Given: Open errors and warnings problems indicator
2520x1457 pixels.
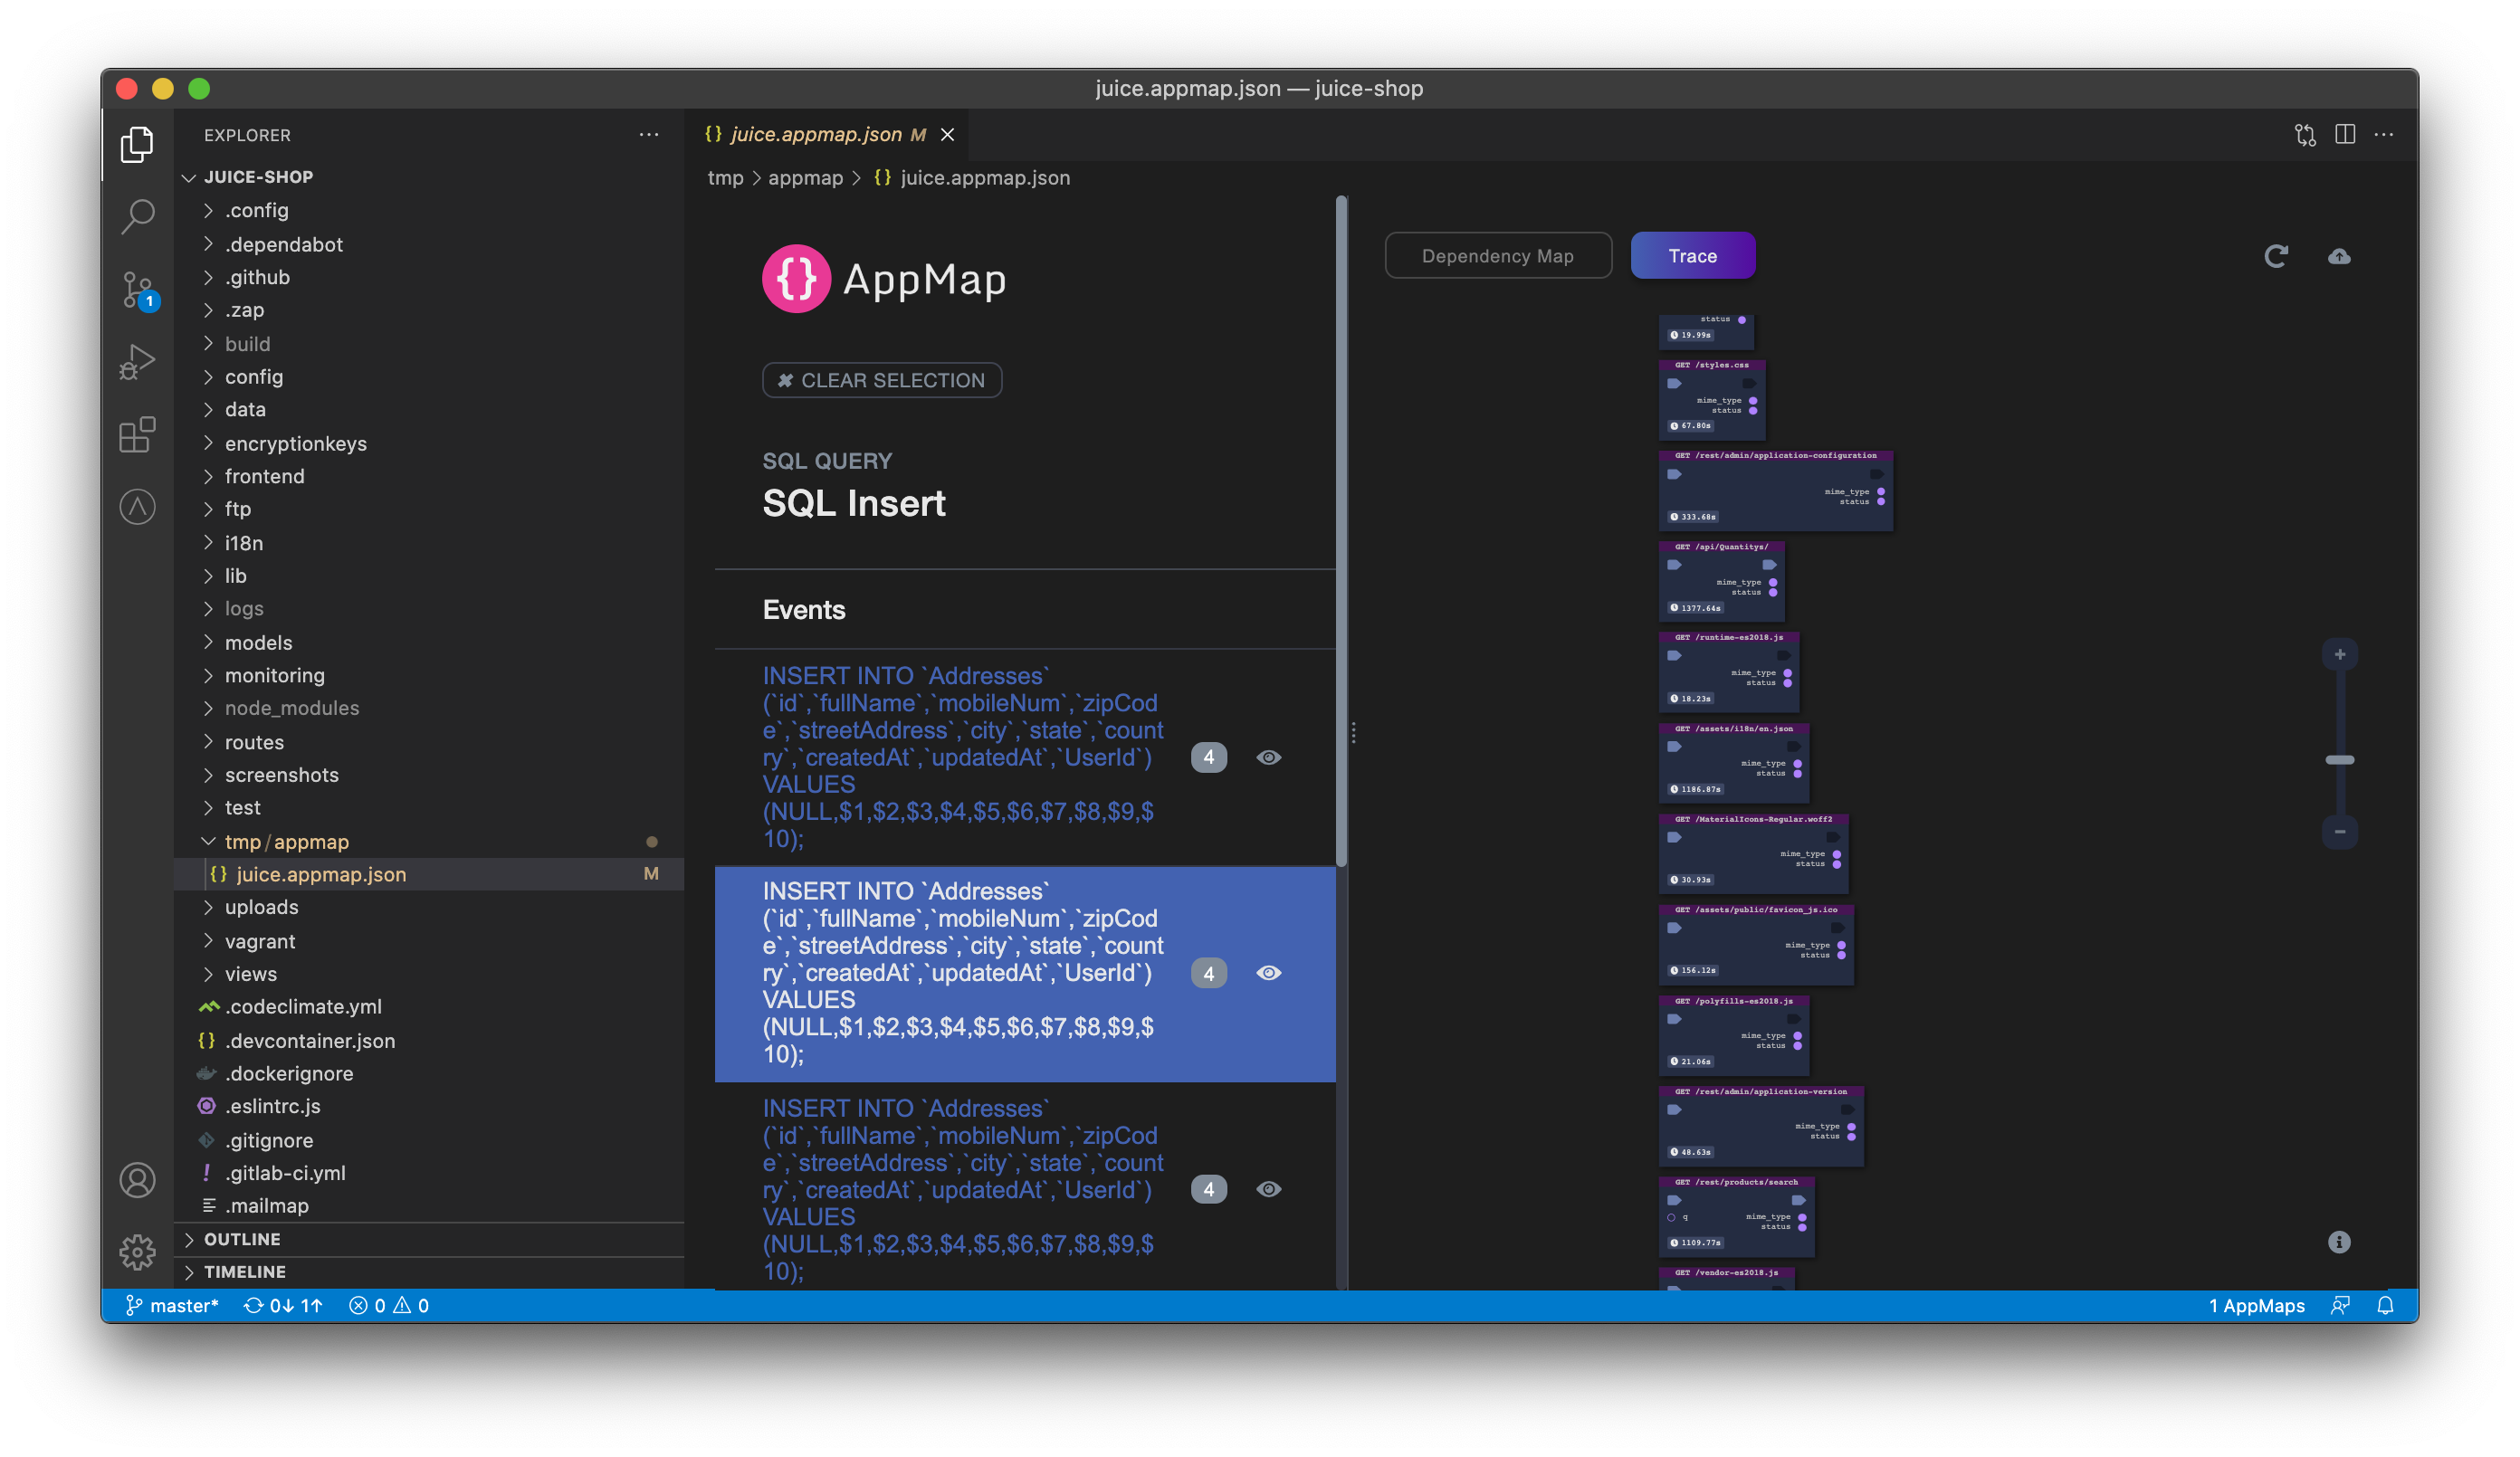Looking at the screenshot, I should pos(389,1305).
